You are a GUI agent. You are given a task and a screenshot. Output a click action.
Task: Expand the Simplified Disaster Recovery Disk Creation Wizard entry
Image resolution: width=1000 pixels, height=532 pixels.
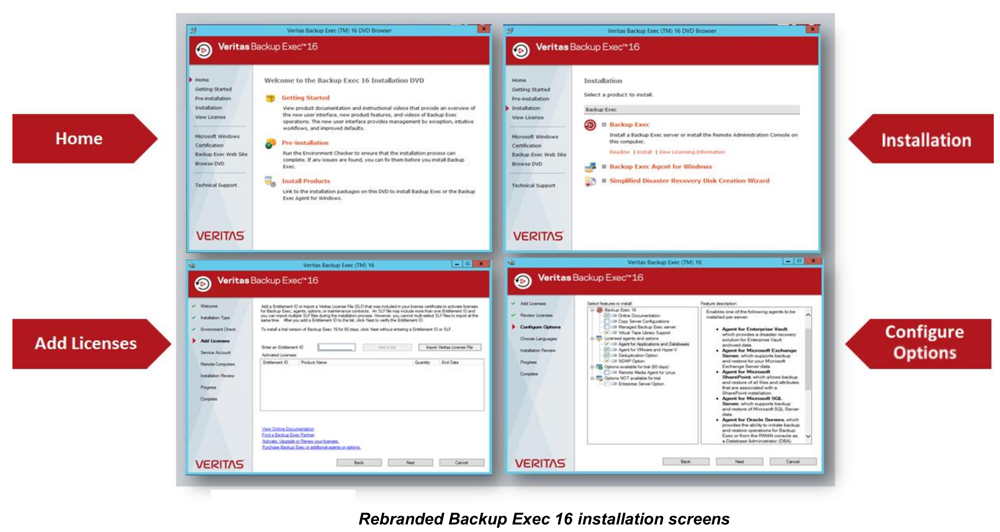pos(604,181)
